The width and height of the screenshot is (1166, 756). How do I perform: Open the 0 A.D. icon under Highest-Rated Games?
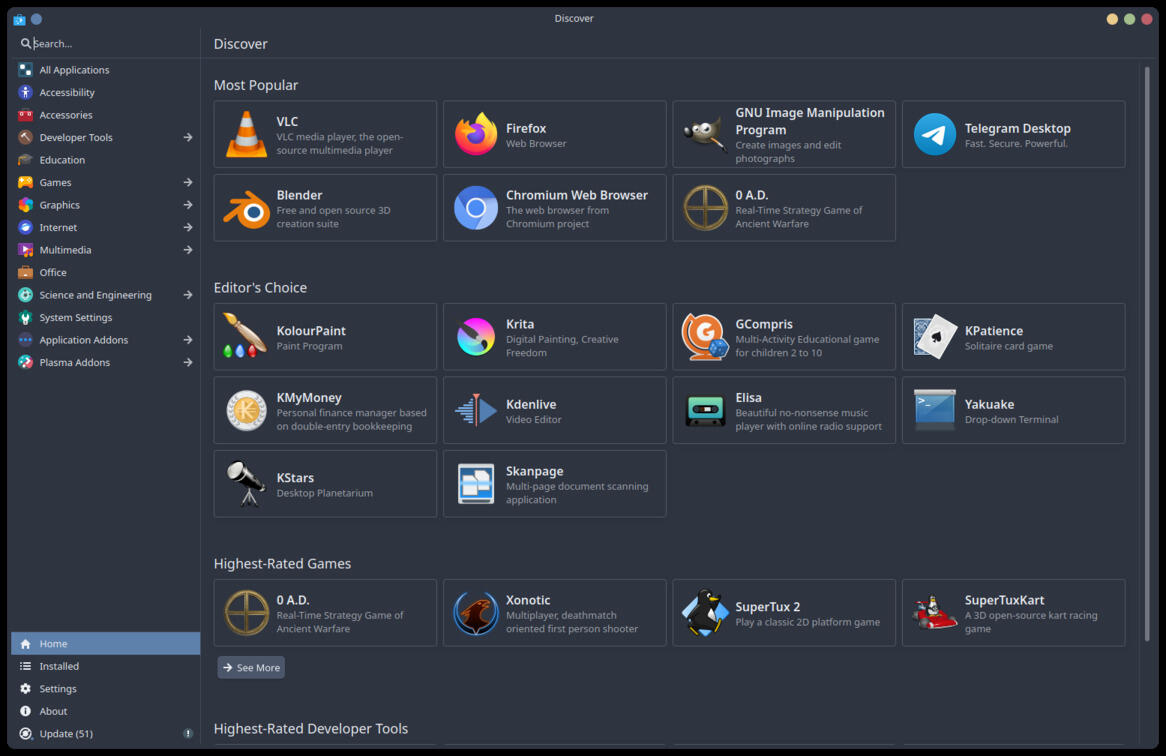[x=246, y=613]
